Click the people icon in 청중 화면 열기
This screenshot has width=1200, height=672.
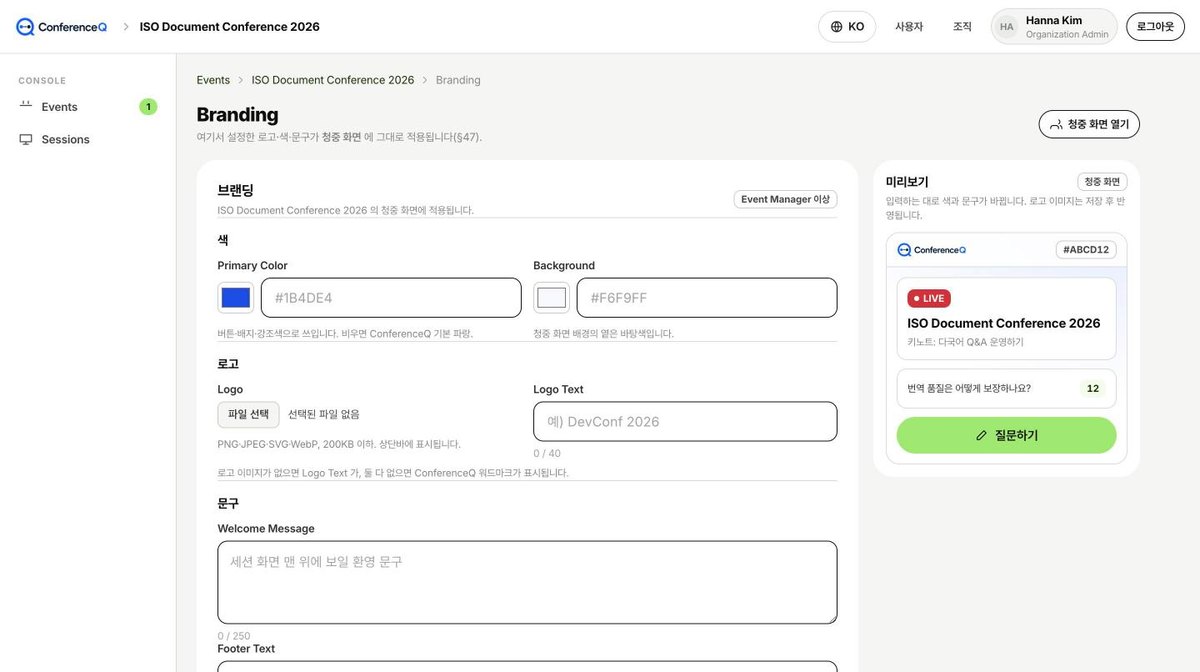(x=1056, y=124)
